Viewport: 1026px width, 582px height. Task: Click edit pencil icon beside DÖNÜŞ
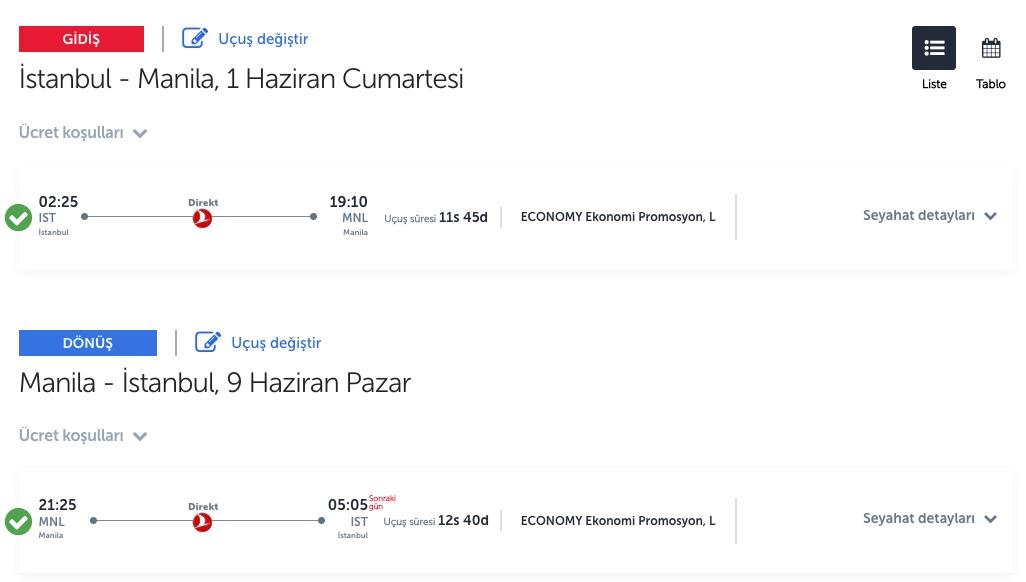tap(207, 342)
